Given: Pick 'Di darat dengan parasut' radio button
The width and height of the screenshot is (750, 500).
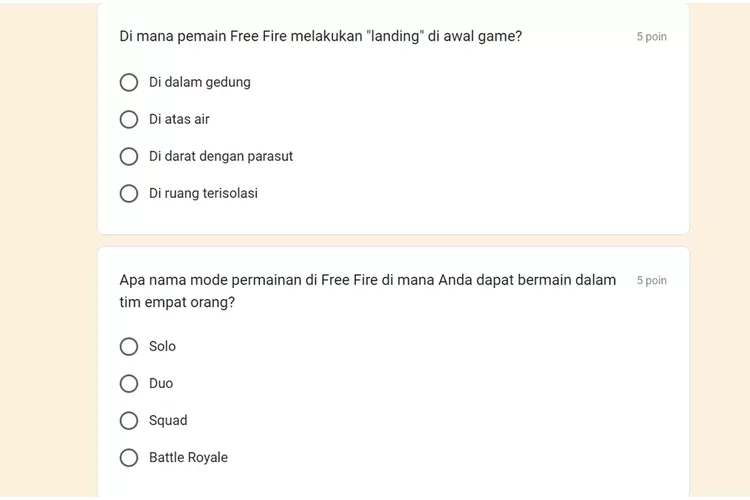Looking at the screenshot, I should point(129,156).
